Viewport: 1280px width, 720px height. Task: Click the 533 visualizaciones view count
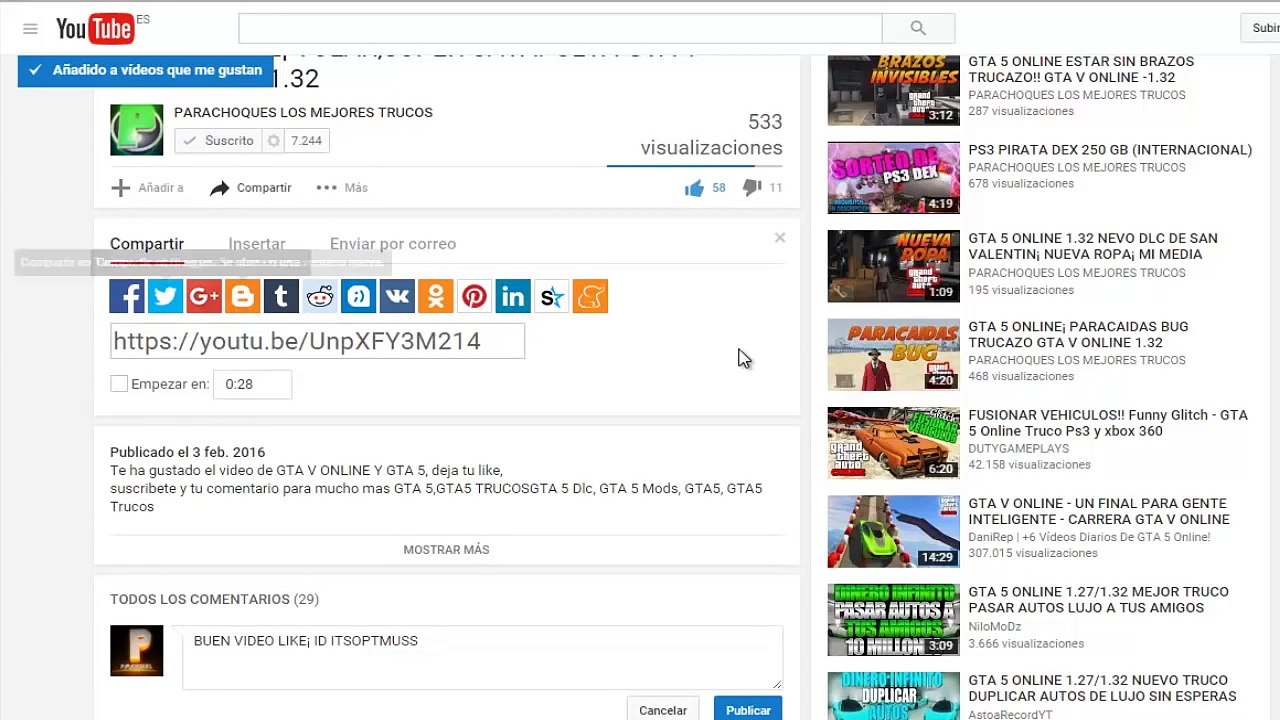click(711, 135)
